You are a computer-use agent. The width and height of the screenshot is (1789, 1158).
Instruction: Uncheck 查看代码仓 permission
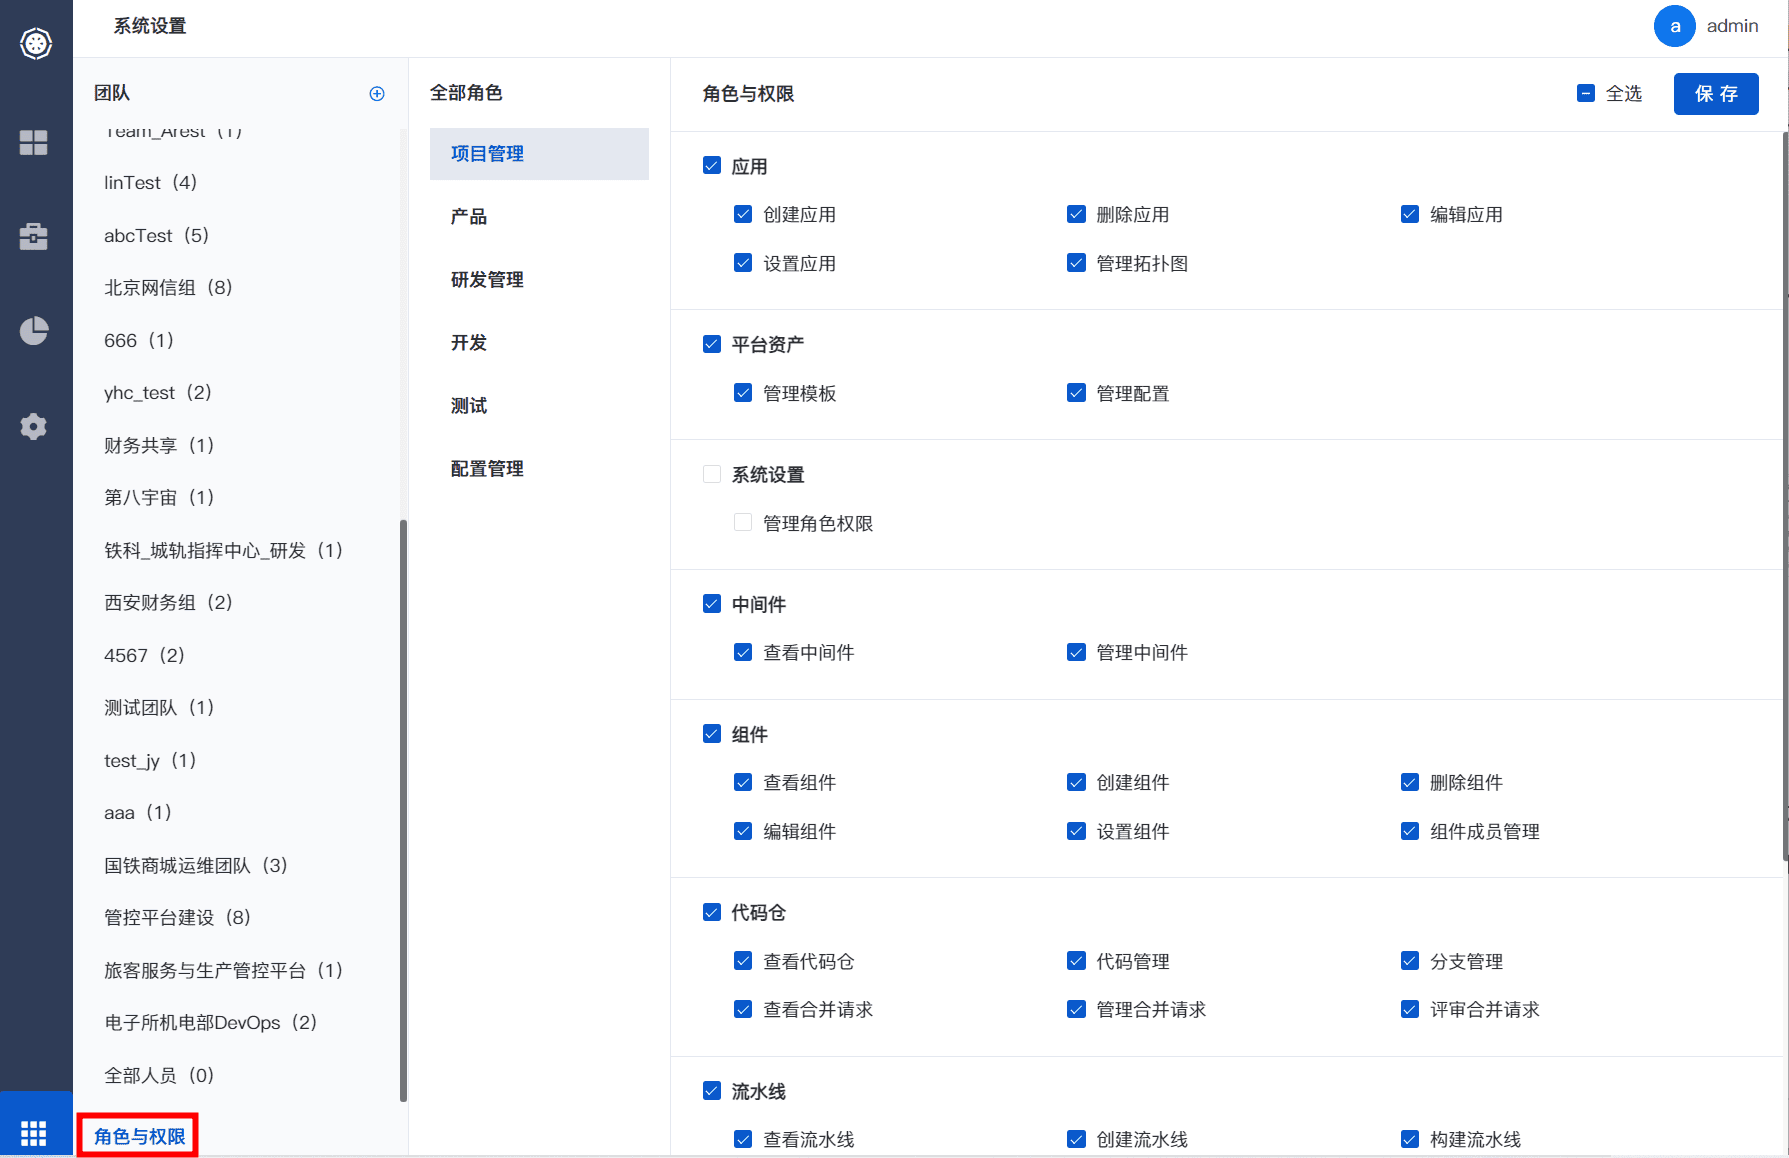743,961
